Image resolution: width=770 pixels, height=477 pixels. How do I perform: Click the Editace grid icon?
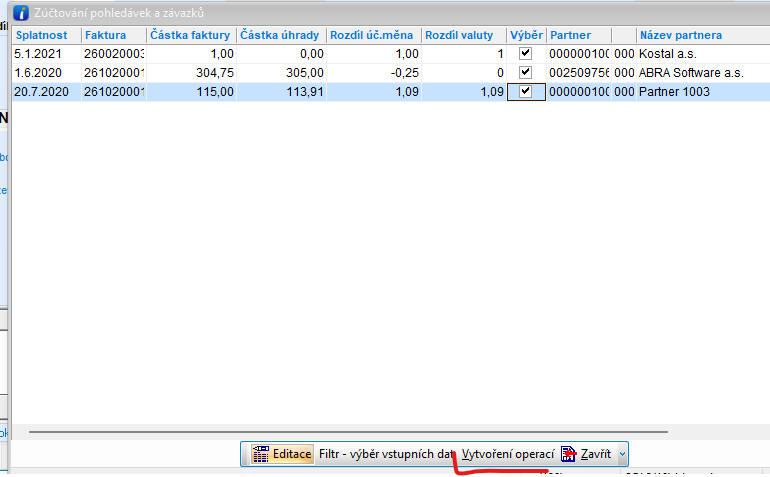pos(262,454)
